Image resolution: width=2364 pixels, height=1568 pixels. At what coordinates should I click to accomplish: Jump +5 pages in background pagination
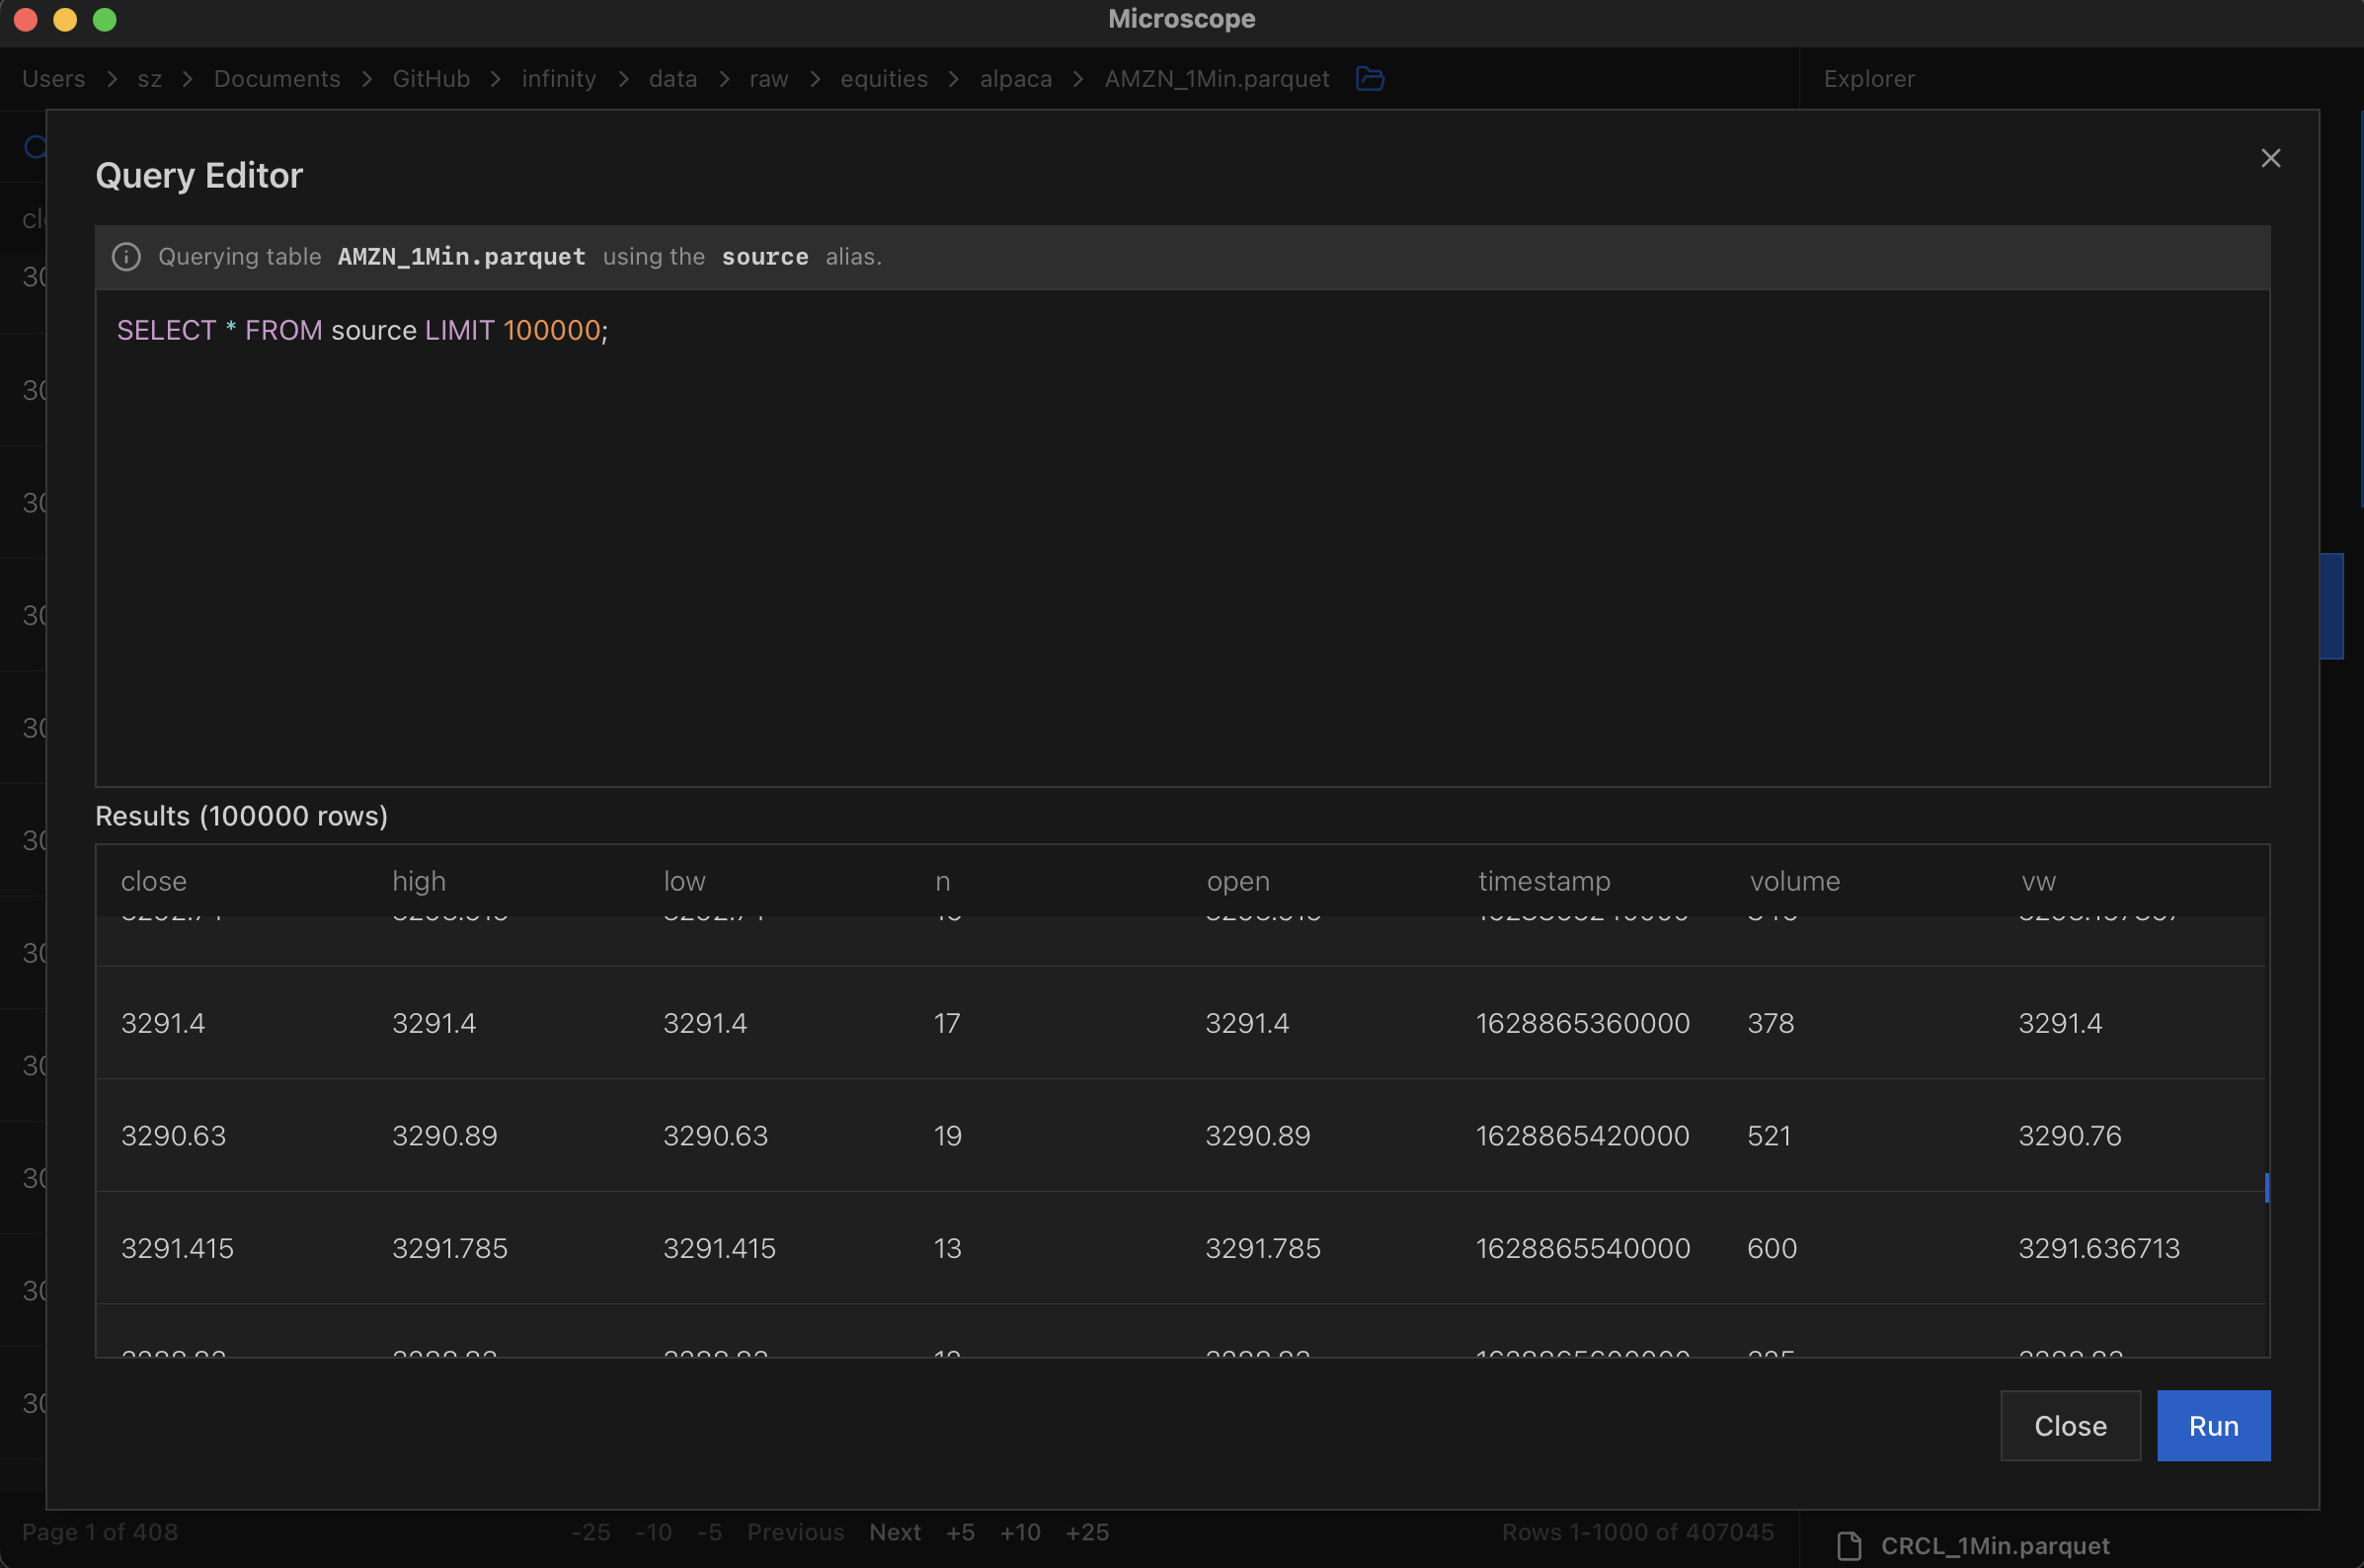point(960,1532)
